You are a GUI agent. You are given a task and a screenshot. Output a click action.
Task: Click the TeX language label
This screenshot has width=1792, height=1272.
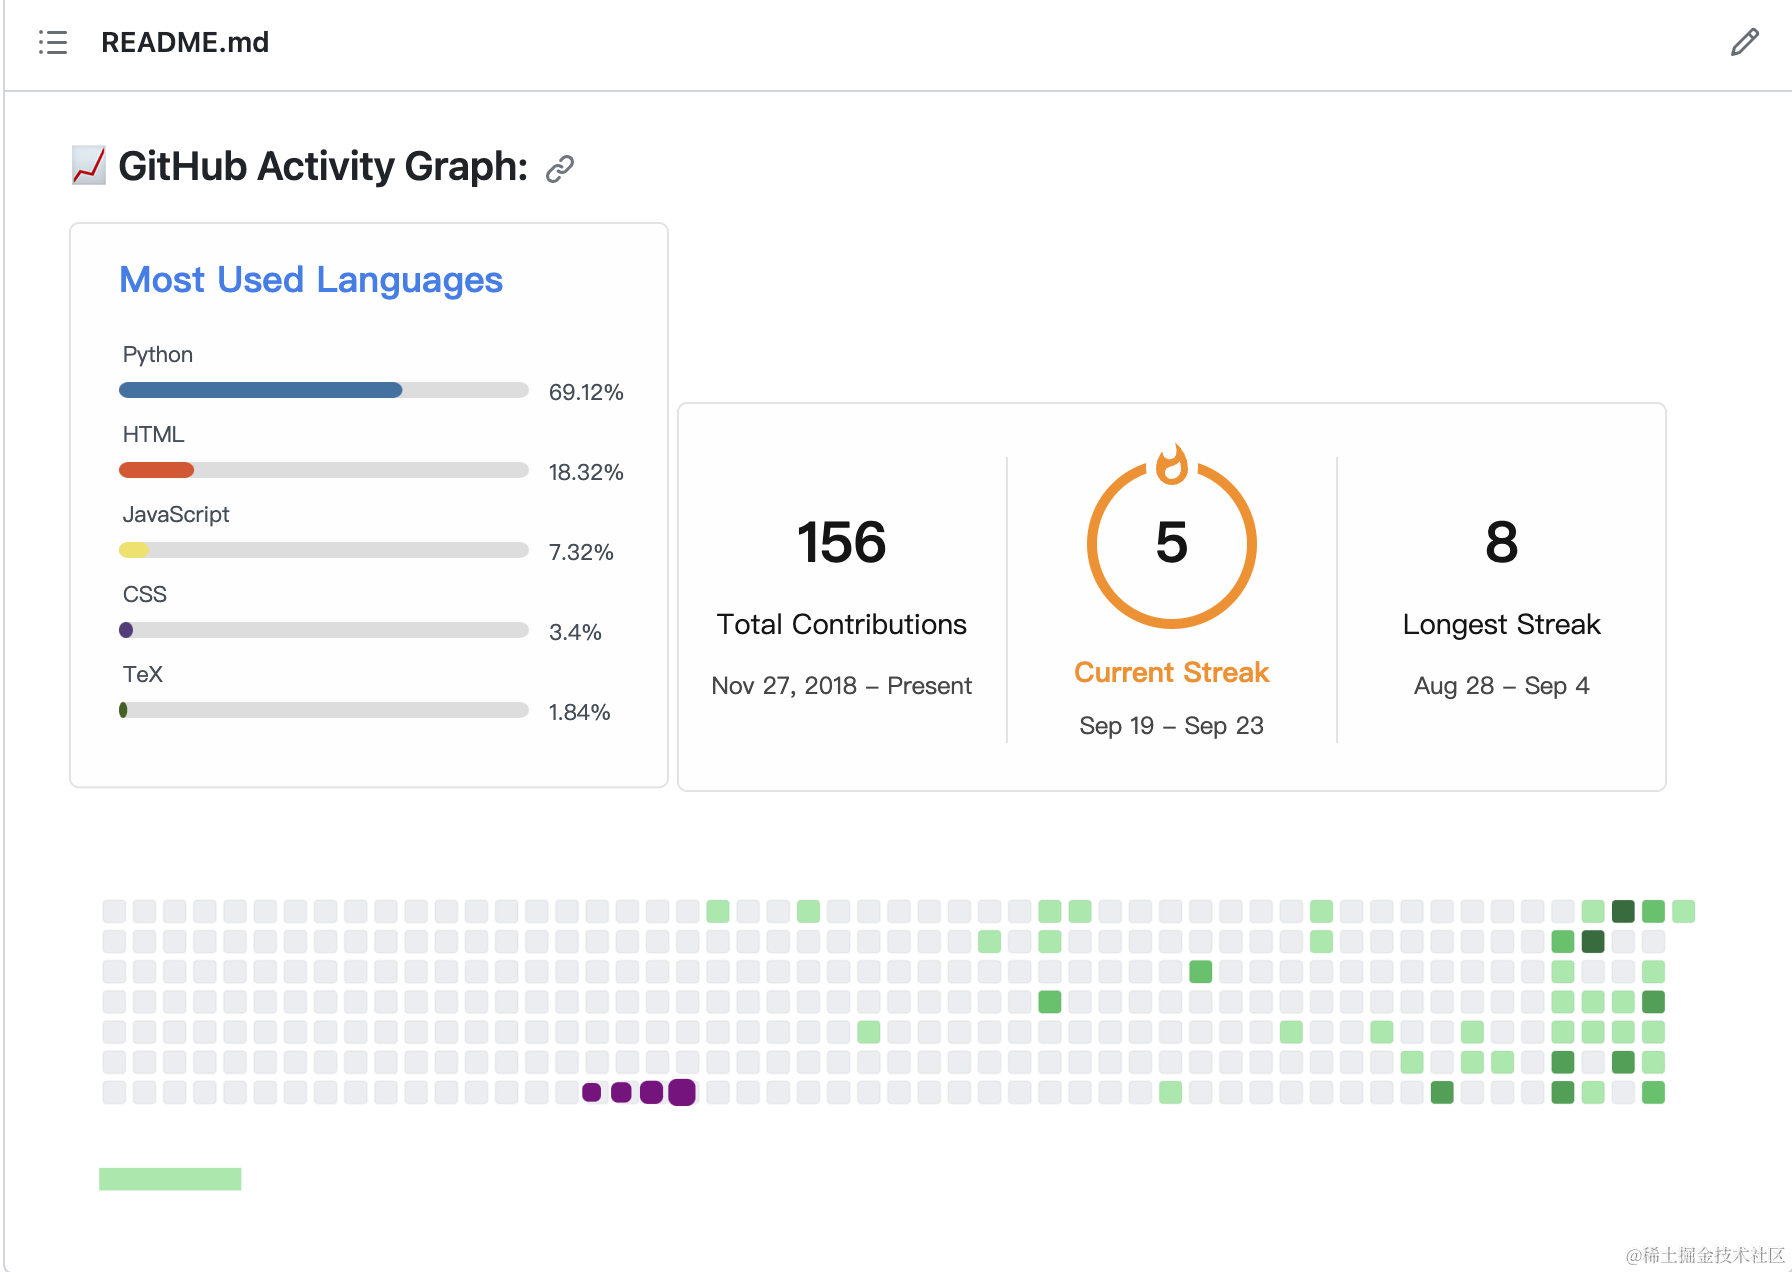143,675
